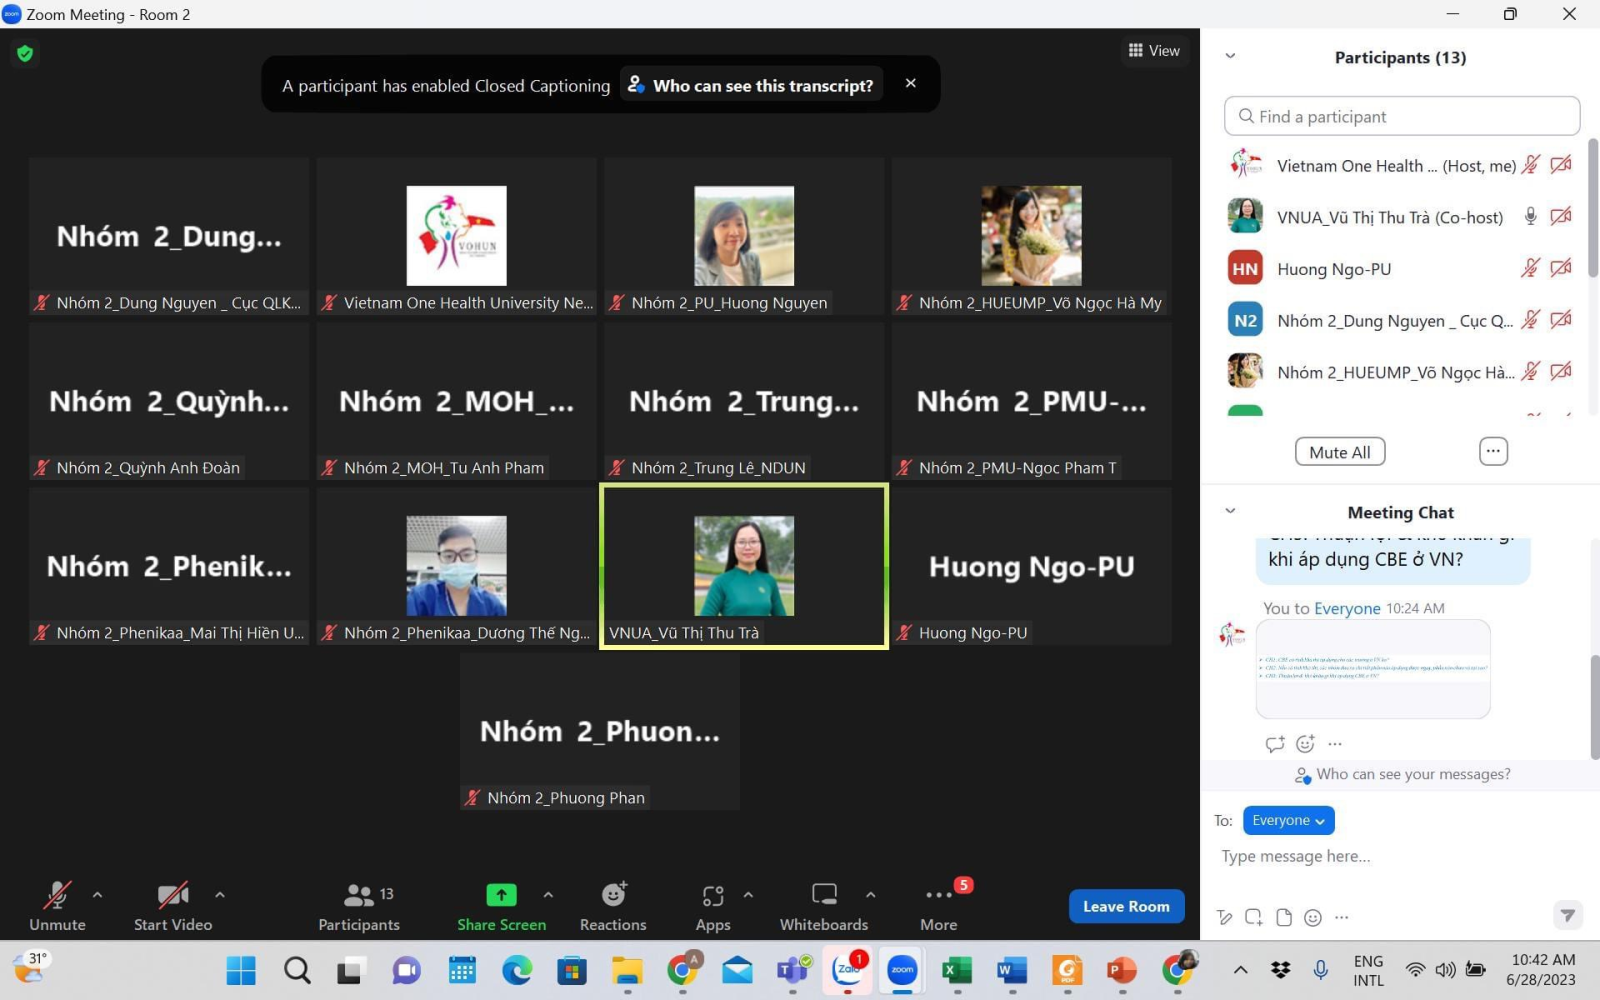Open File Explorer from taskbar
Image resolution: width=1600 pixels, height=1000 pixels.
(x=627, y=970)
